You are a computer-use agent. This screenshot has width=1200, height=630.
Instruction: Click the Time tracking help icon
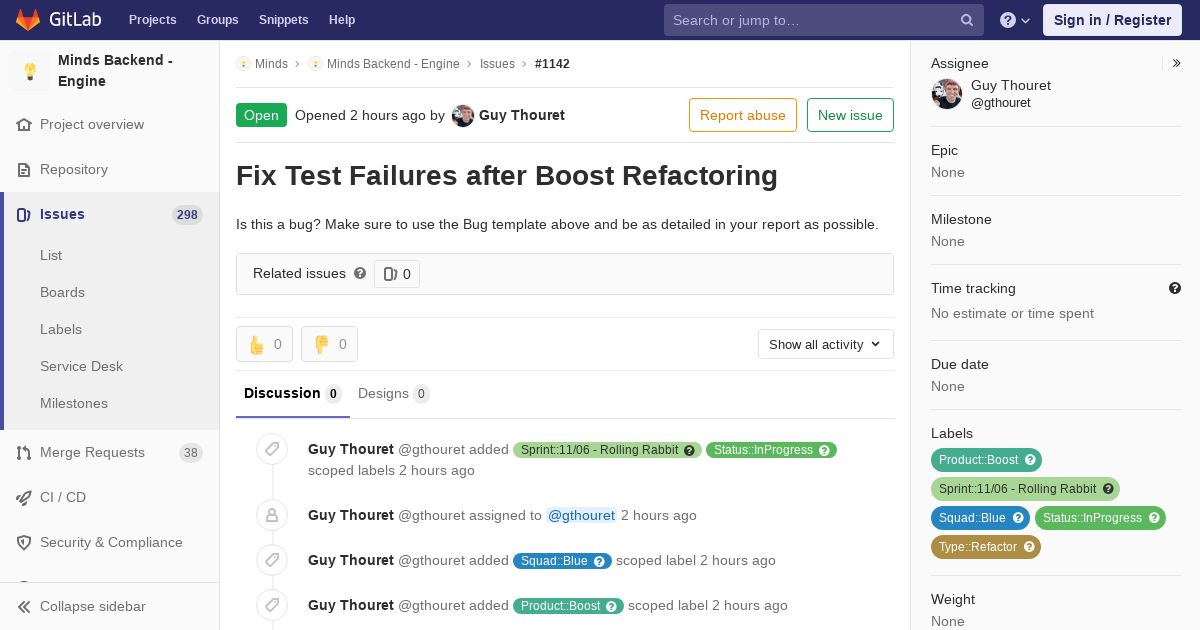point(1175,288)
